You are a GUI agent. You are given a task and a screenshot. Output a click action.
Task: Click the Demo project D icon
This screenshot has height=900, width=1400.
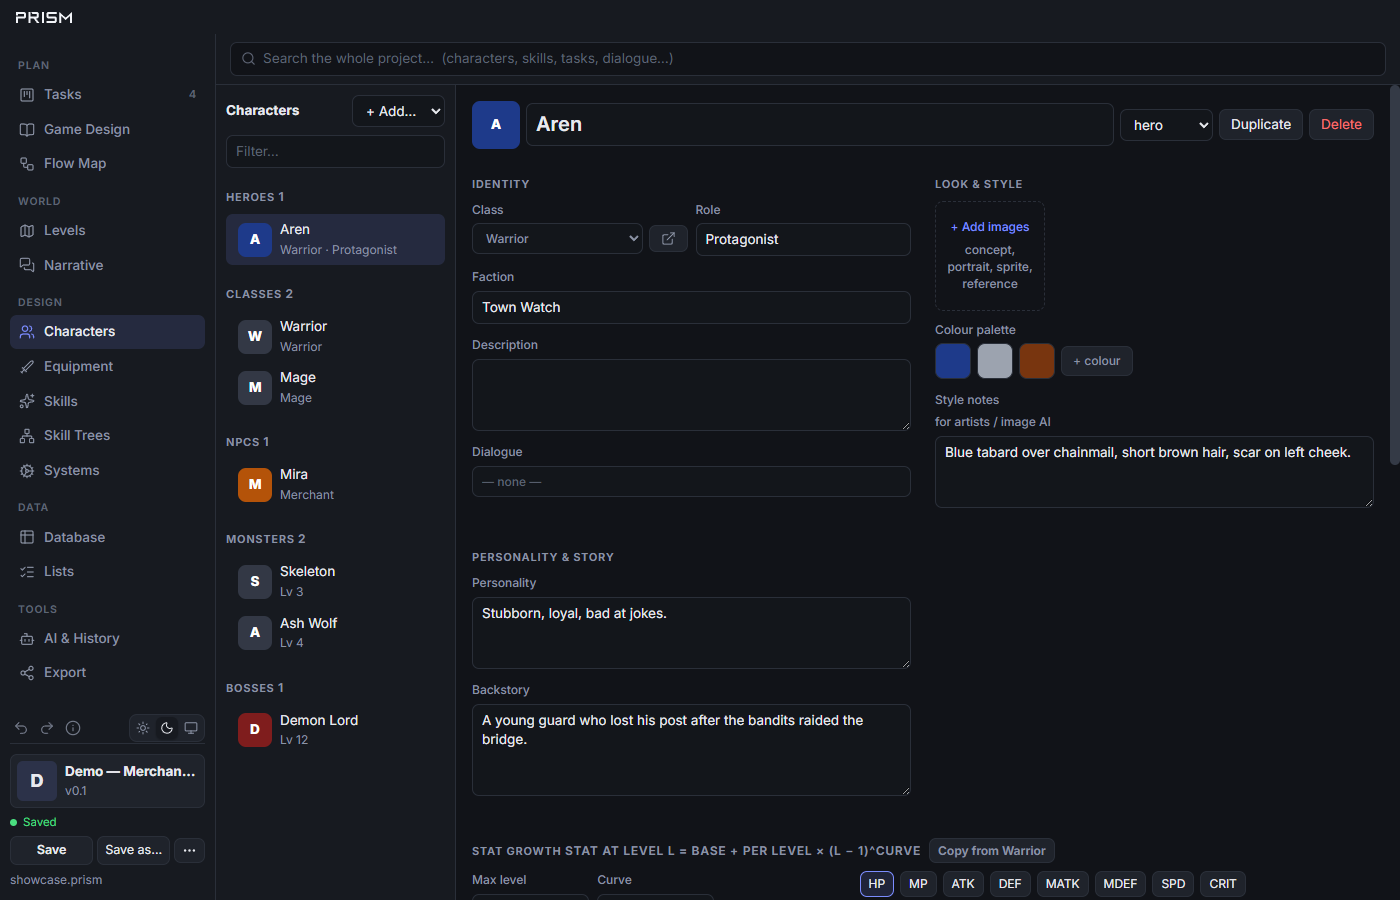[37, 781]
